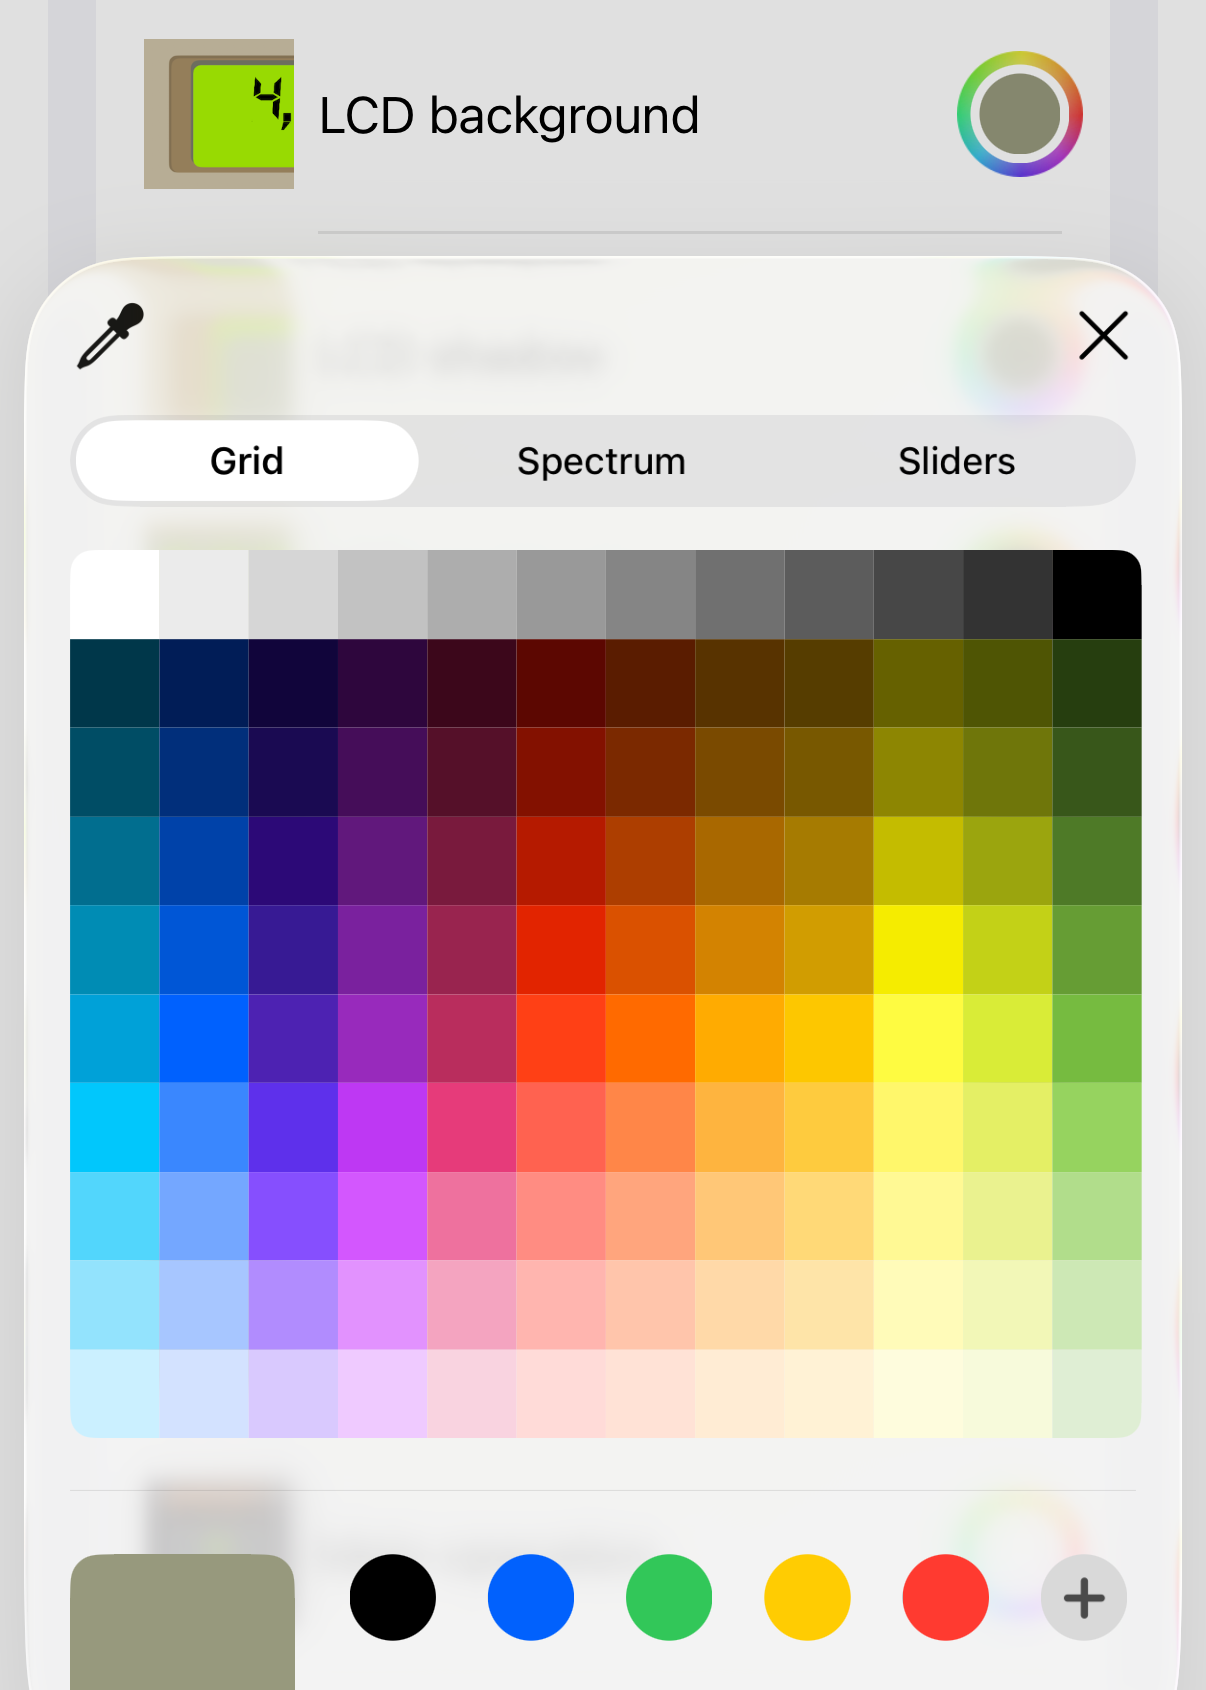Open the Sliders tab
The image size is (1206, 1690).
pos(956,461)
